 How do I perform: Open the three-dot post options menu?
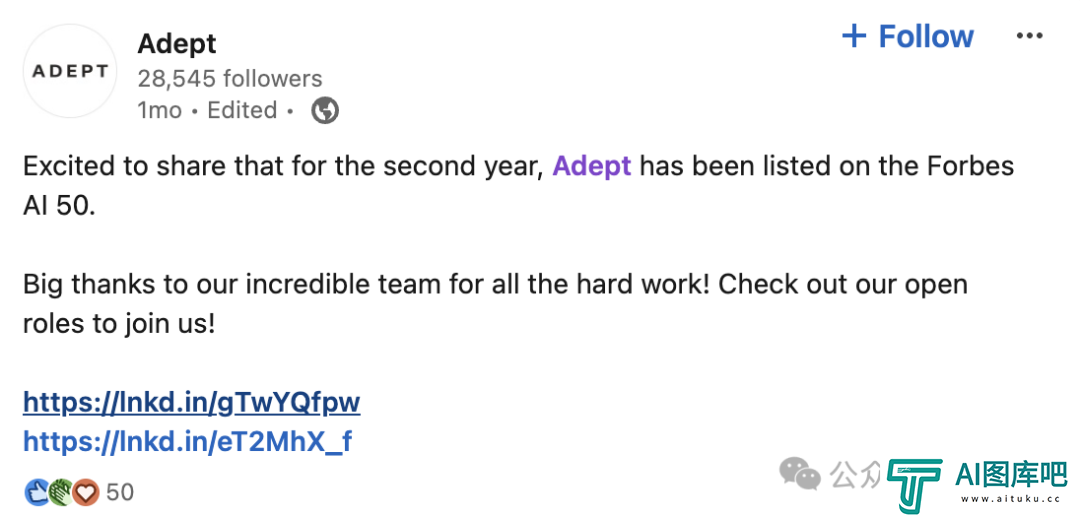(x=1030, y=36)
